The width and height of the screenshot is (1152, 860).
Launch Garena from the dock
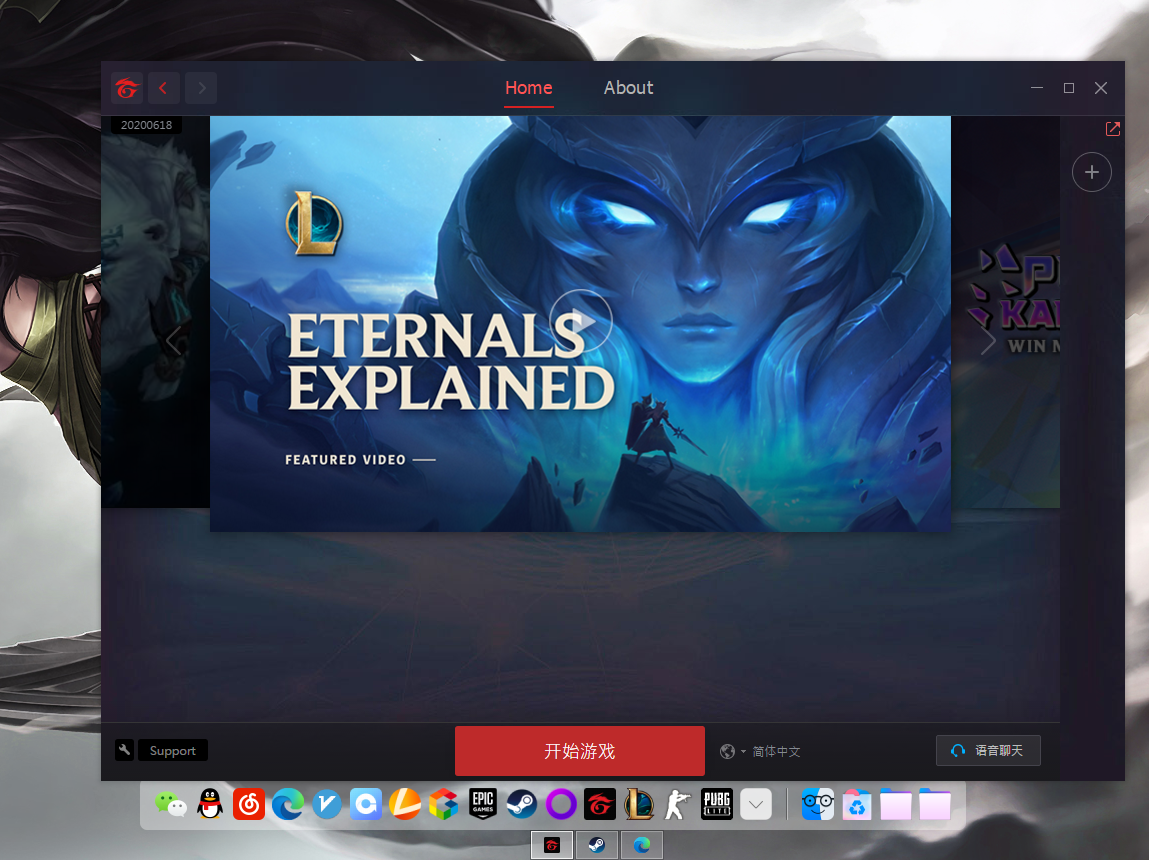(x=600, y=804)
